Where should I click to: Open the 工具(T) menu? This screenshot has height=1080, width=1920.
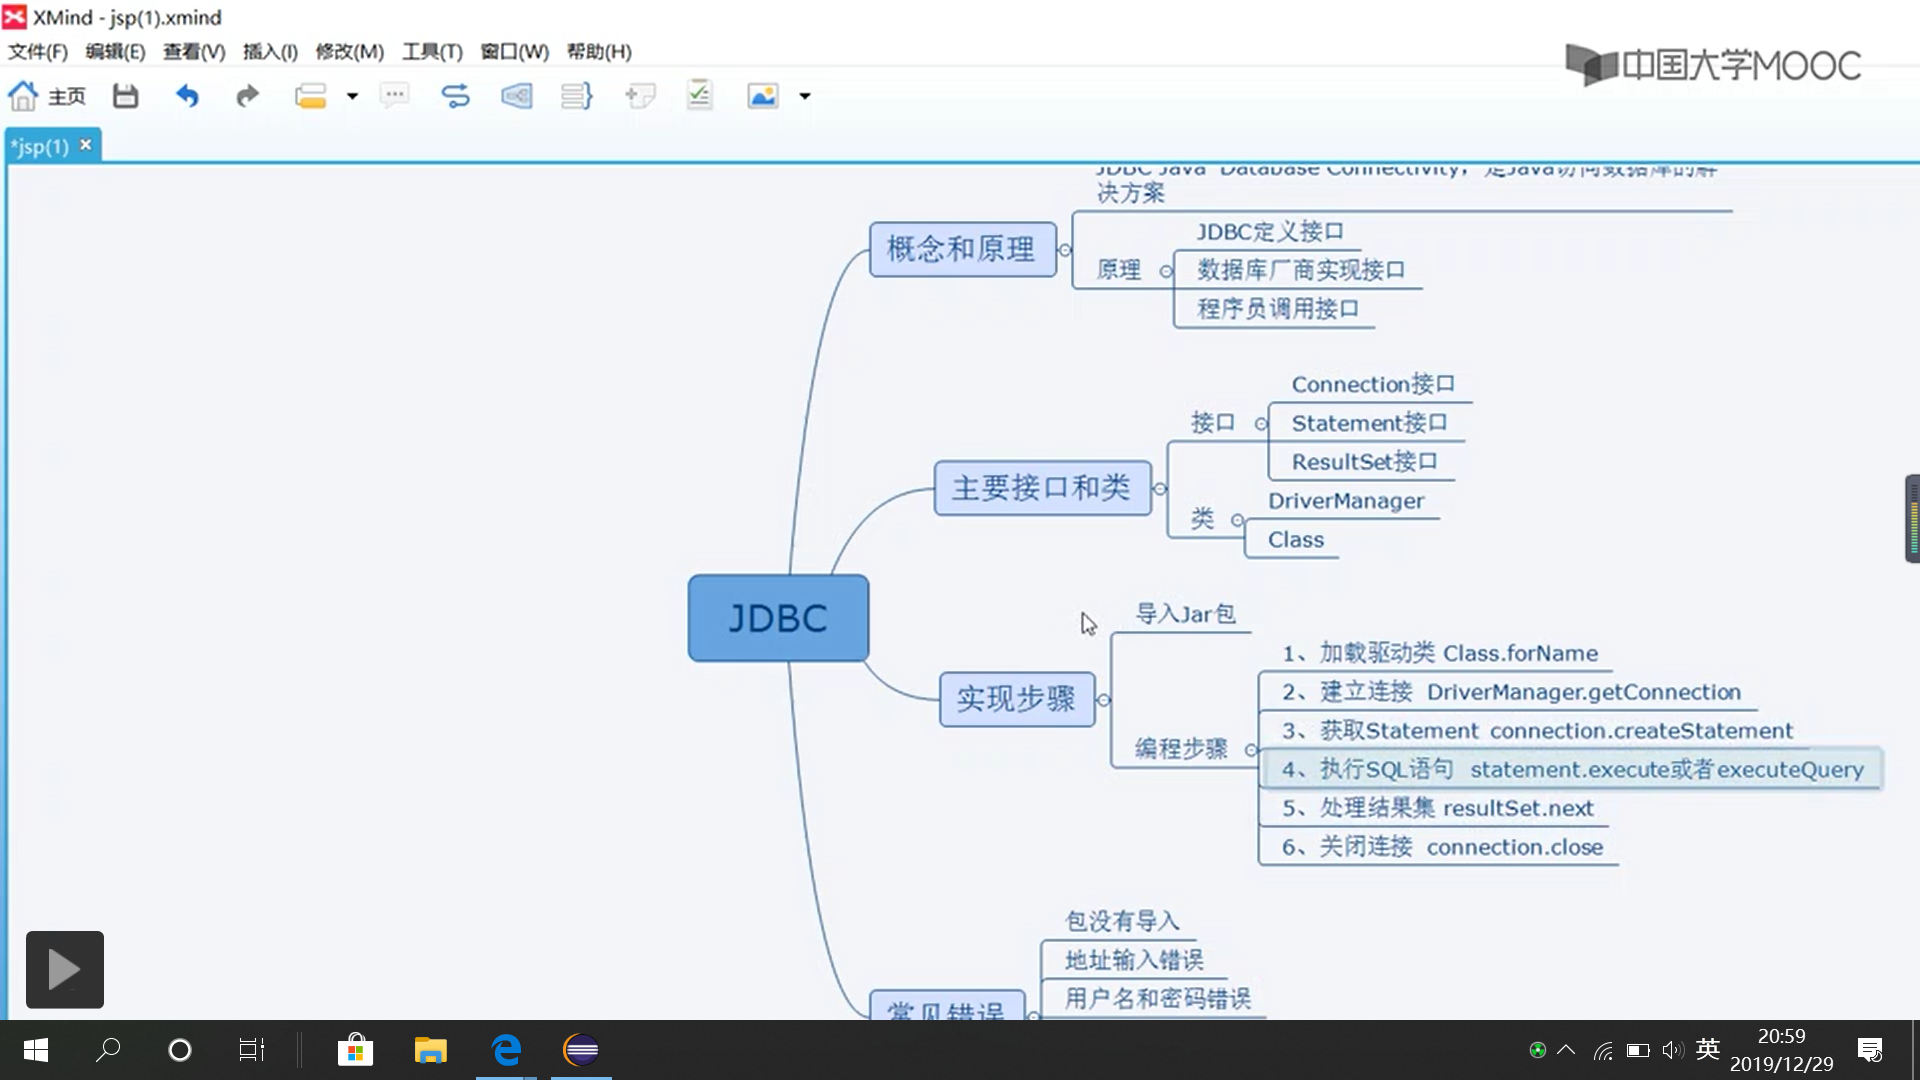click(432, 51)
